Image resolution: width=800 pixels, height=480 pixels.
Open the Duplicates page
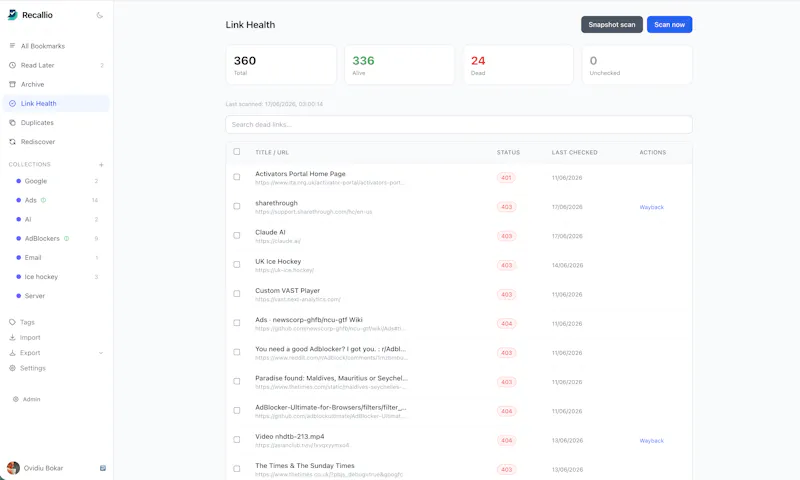[56, 122]
